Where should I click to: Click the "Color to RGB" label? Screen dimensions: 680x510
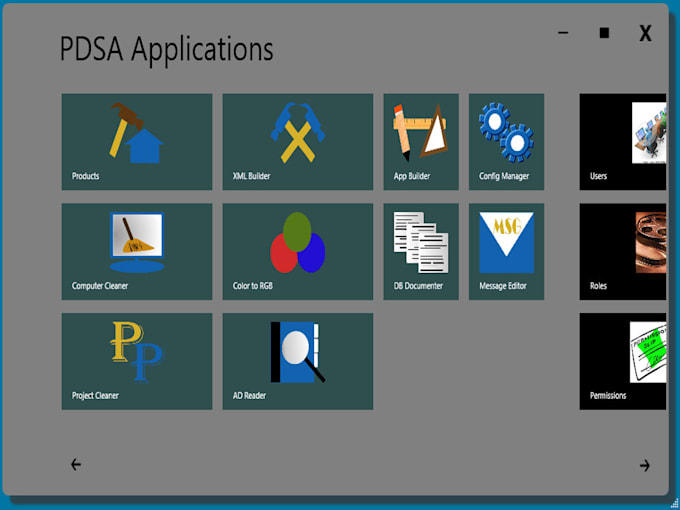[253, 286]
